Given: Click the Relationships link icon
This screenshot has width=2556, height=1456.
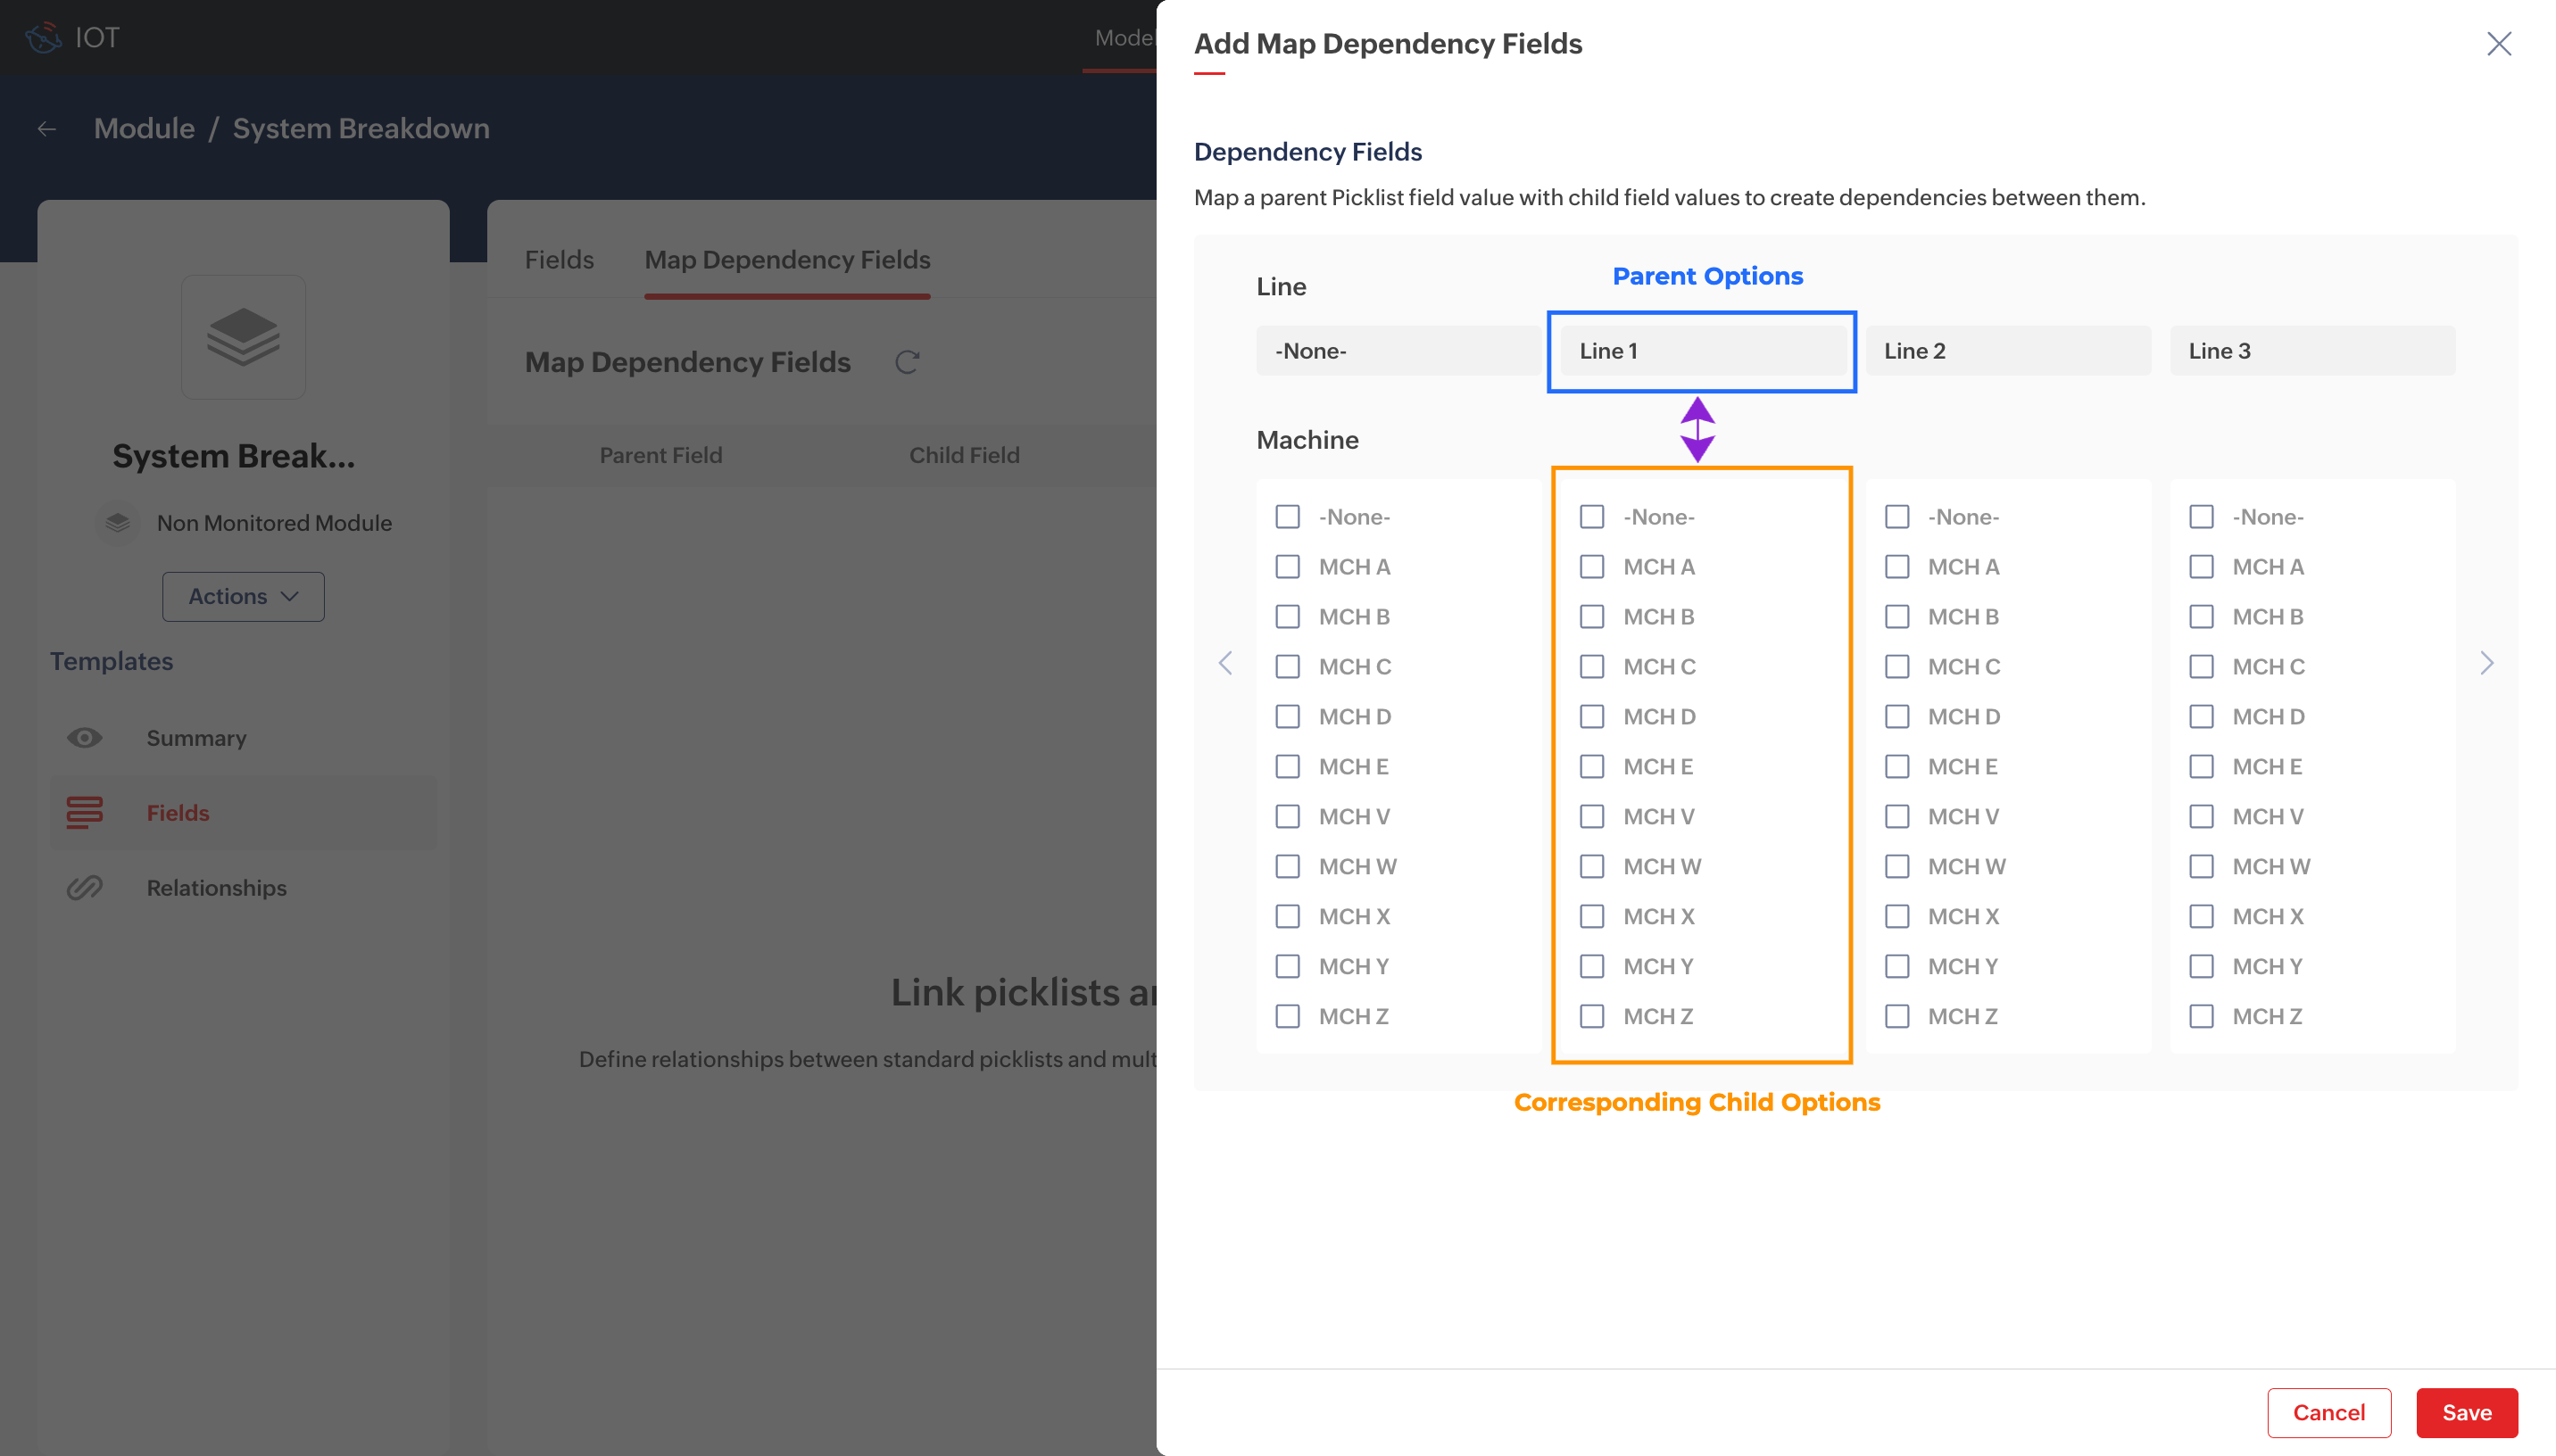Looking at the screenshot, I should [85, 888].
